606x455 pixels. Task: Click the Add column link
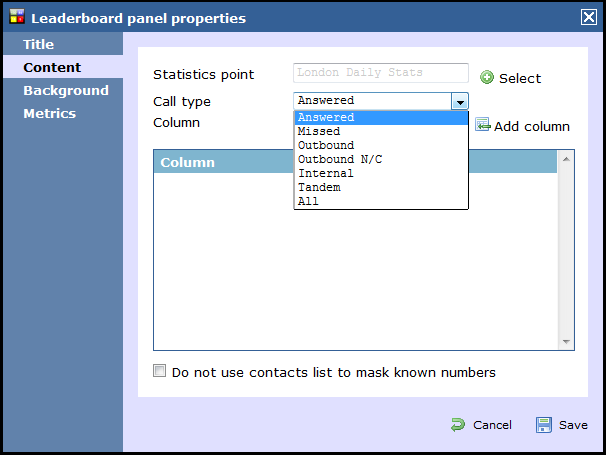531,126
